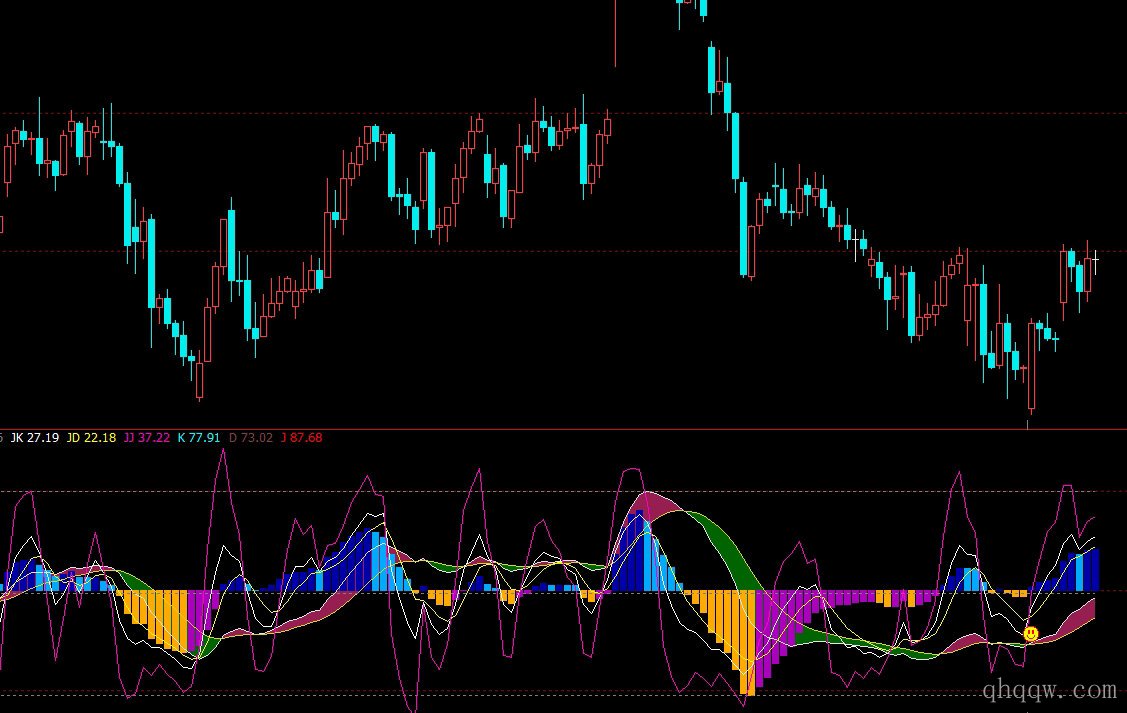
Task: Open the qhqqw.com watermark link
Action: (1042, 689)
